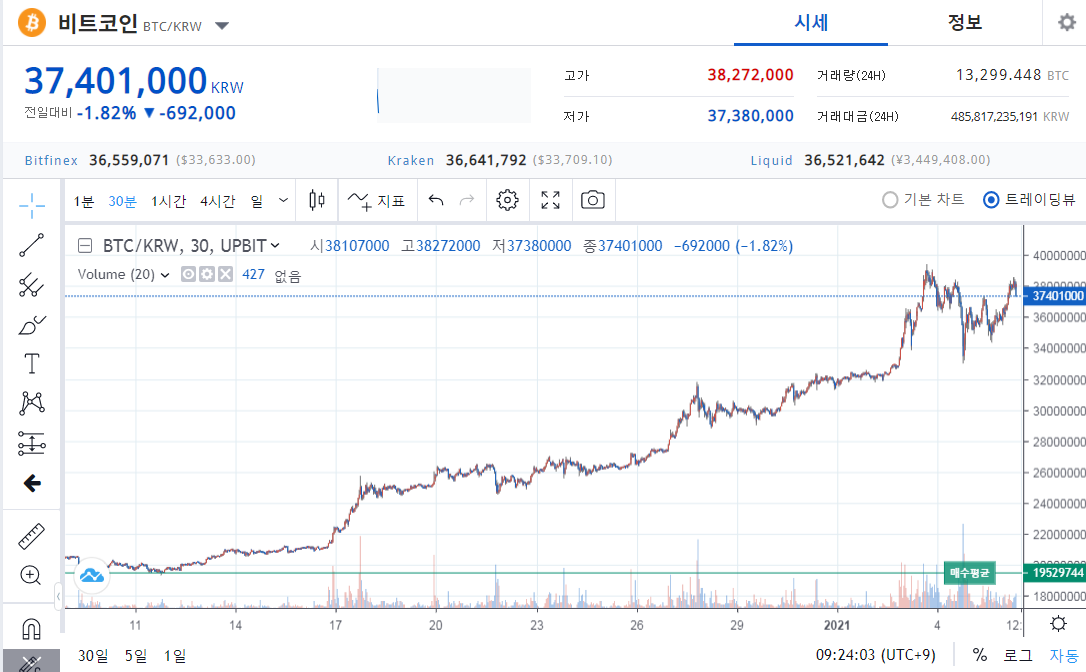Screen dimensions: 1086x672
Task: Open axis settings gear at bottom right
Action: 1058,624
